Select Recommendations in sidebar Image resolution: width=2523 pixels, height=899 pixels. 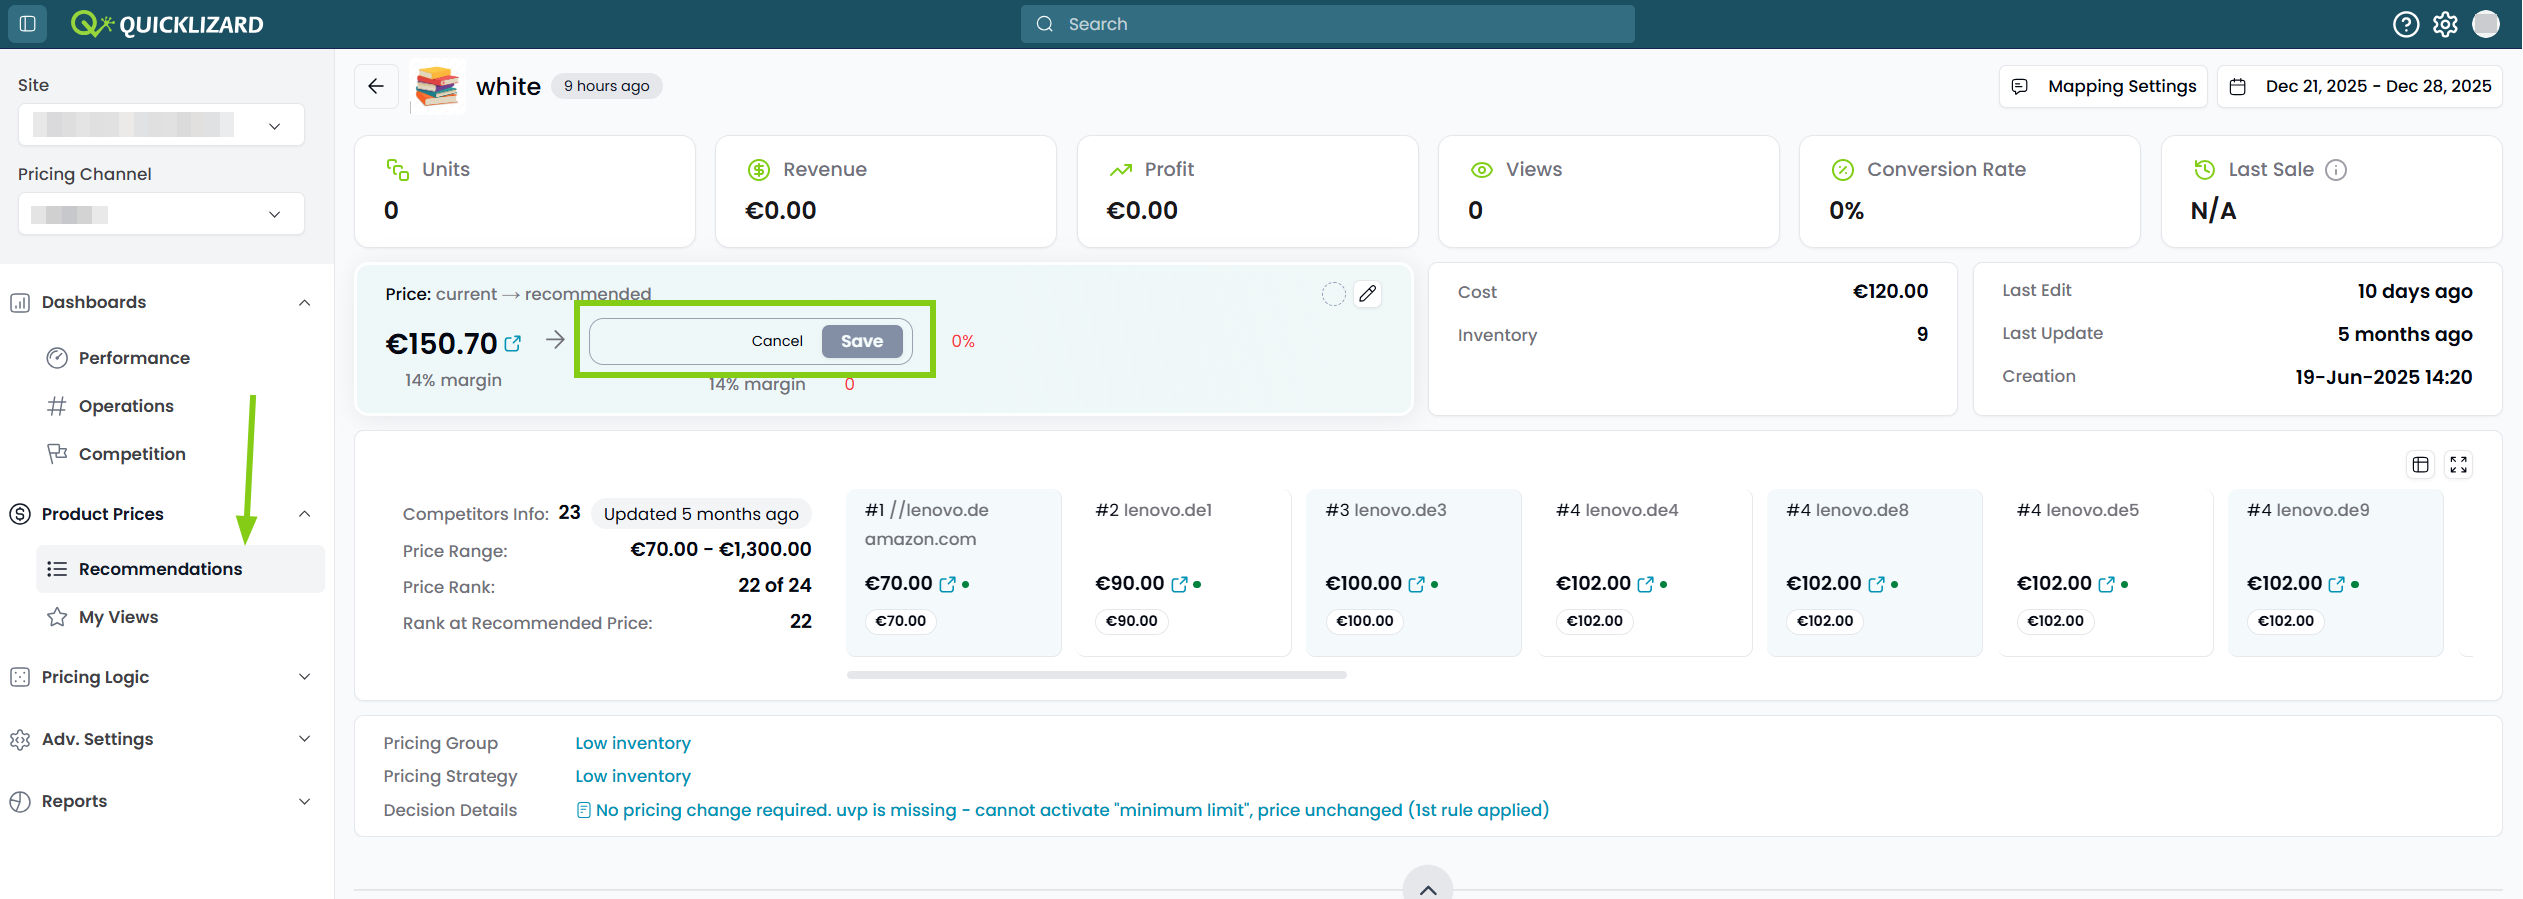(x=180, y=569)
